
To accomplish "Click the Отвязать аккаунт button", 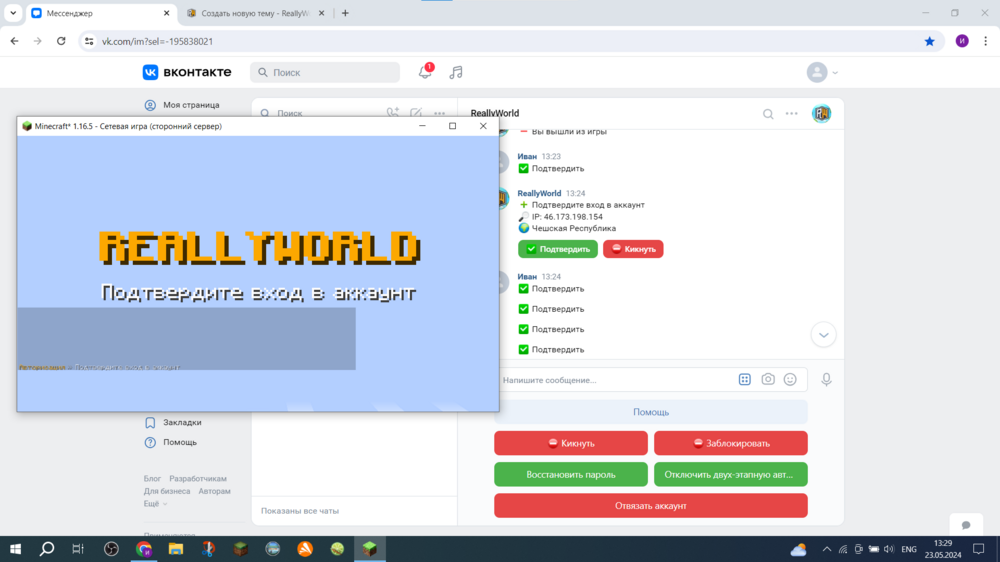I will (651, 506).
